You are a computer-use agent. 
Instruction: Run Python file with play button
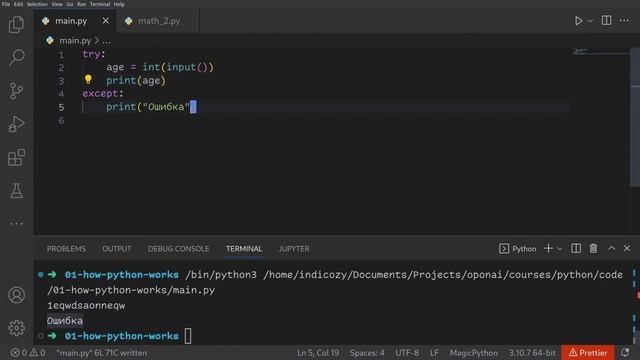pyautogui.click(x=578, y=21)
